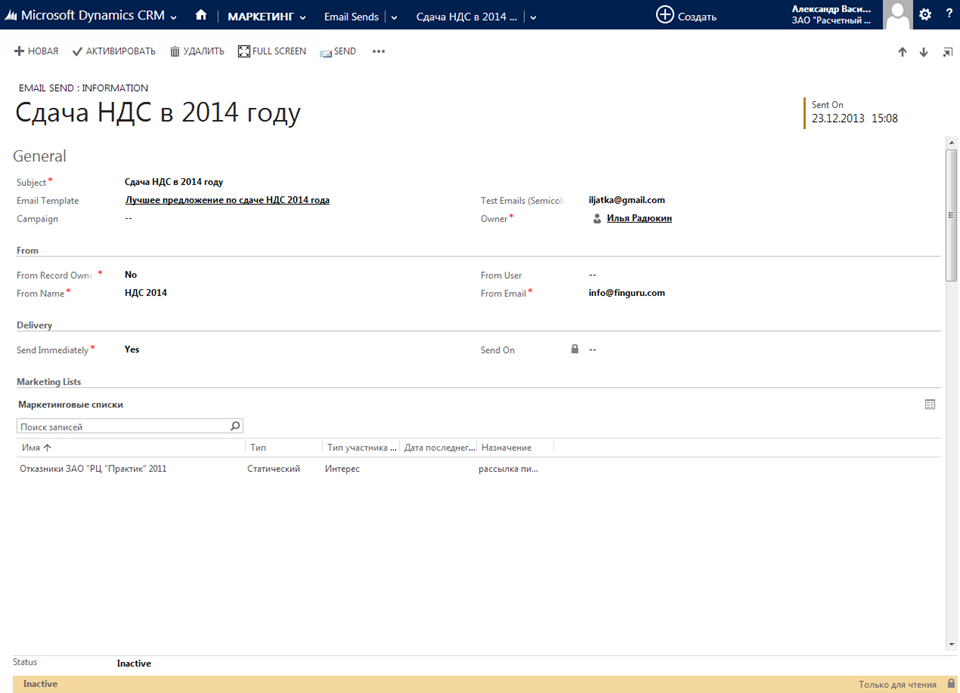
Task: Open grid view icon for Маркетинговые списки
Action: [x=930, y=405]
